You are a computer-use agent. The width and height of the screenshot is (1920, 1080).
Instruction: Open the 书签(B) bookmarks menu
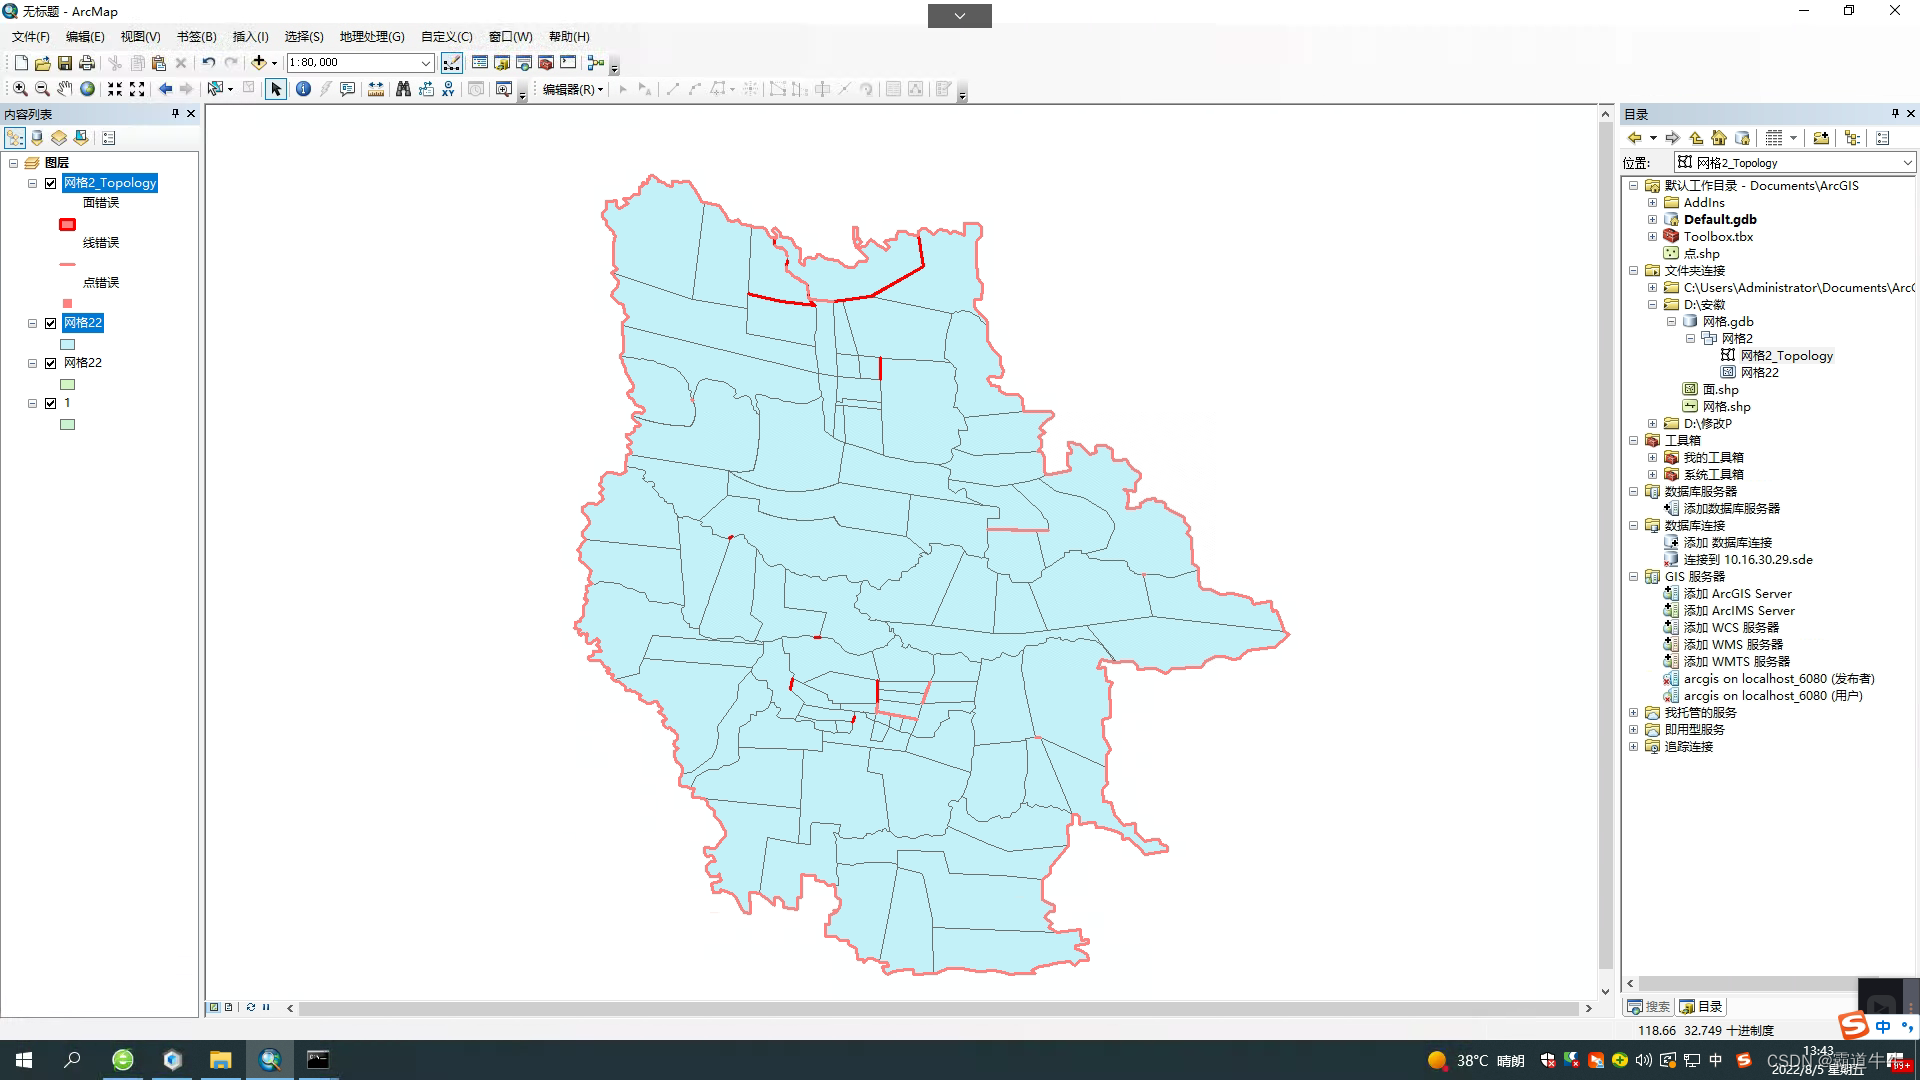tap(196, 37)
